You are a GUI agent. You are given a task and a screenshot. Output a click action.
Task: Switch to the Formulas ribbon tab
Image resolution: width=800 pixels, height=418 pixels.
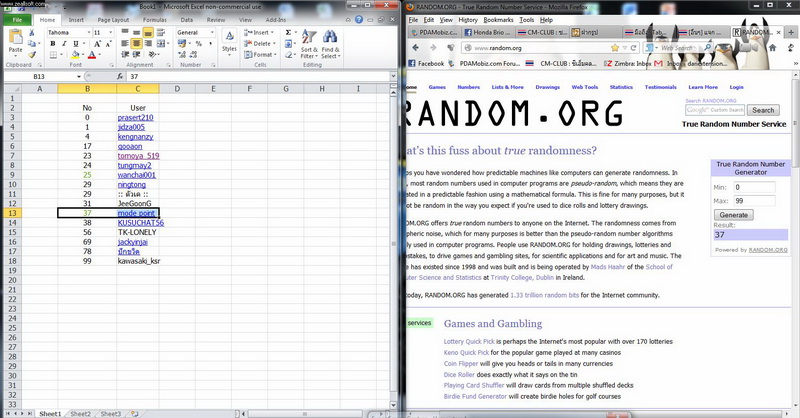(155, 20)
